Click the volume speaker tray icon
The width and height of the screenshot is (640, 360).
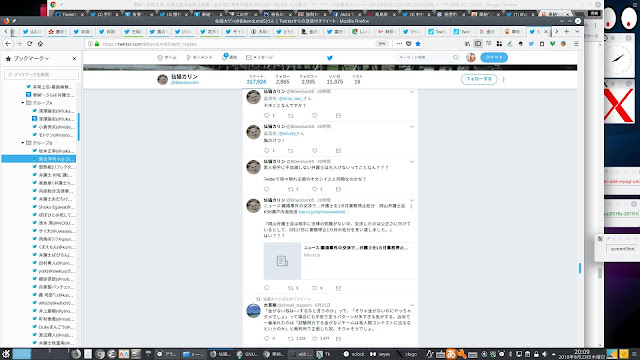[x=544, y=354]
